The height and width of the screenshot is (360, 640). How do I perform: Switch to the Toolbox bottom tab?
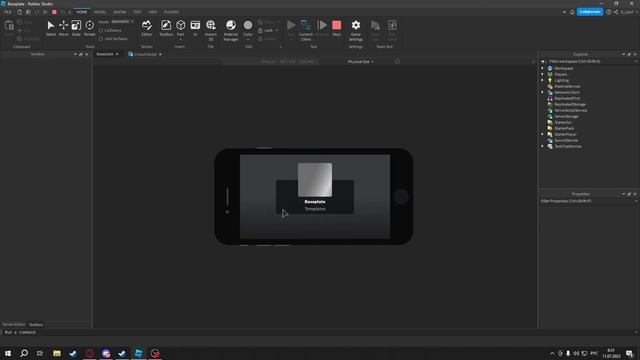pyautogui.click(x=36, y=324)
